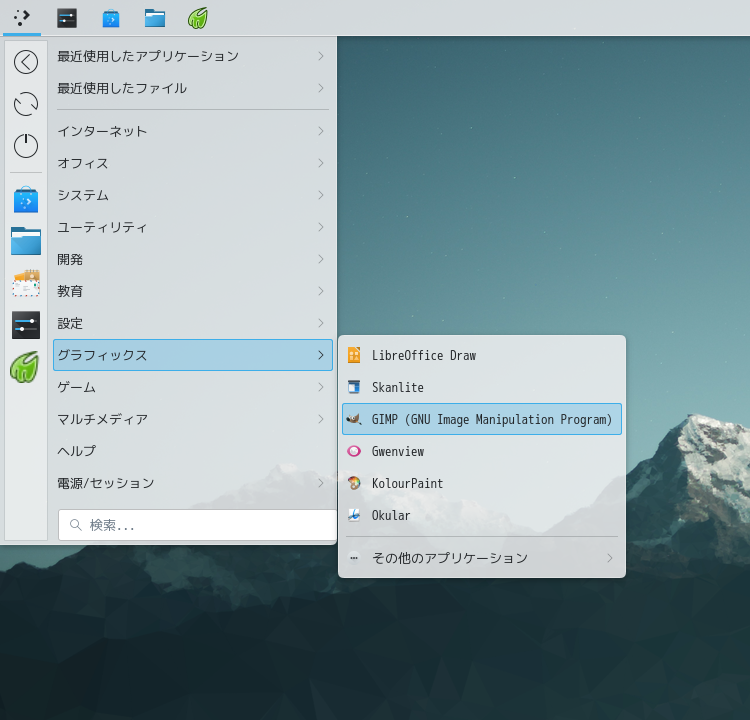Click the Skanlite scanner icon

[354, 387]
